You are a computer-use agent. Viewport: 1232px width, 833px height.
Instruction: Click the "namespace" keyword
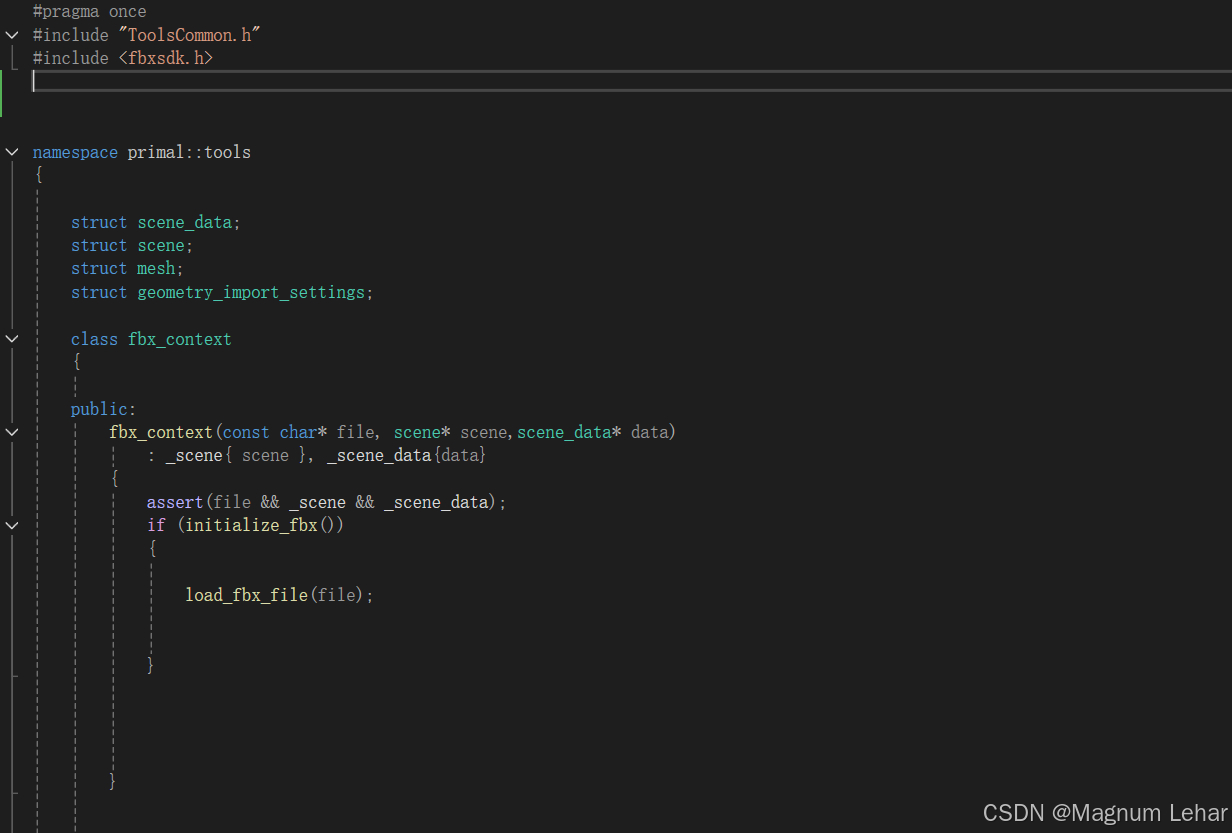pyautogui.click(x=75, y=152)
